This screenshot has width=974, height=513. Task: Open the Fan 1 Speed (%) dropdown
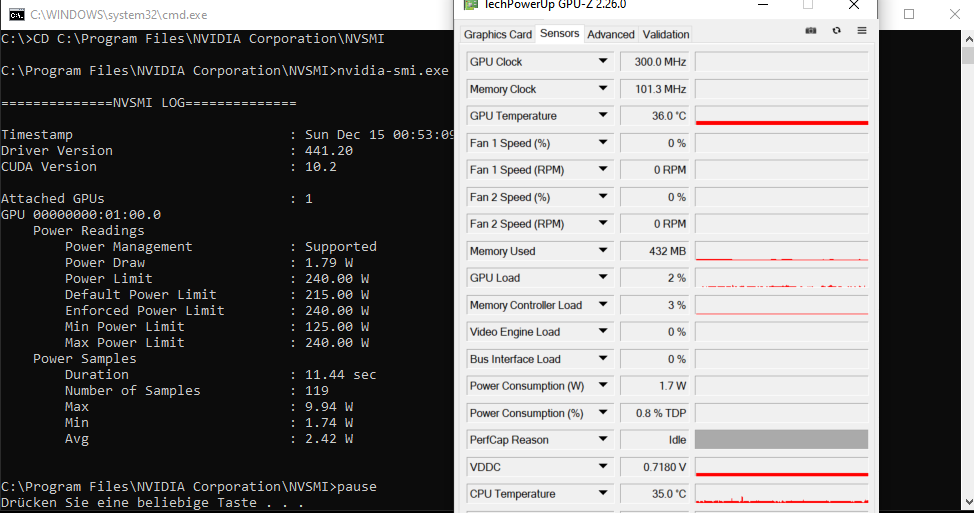click(603, 143)
